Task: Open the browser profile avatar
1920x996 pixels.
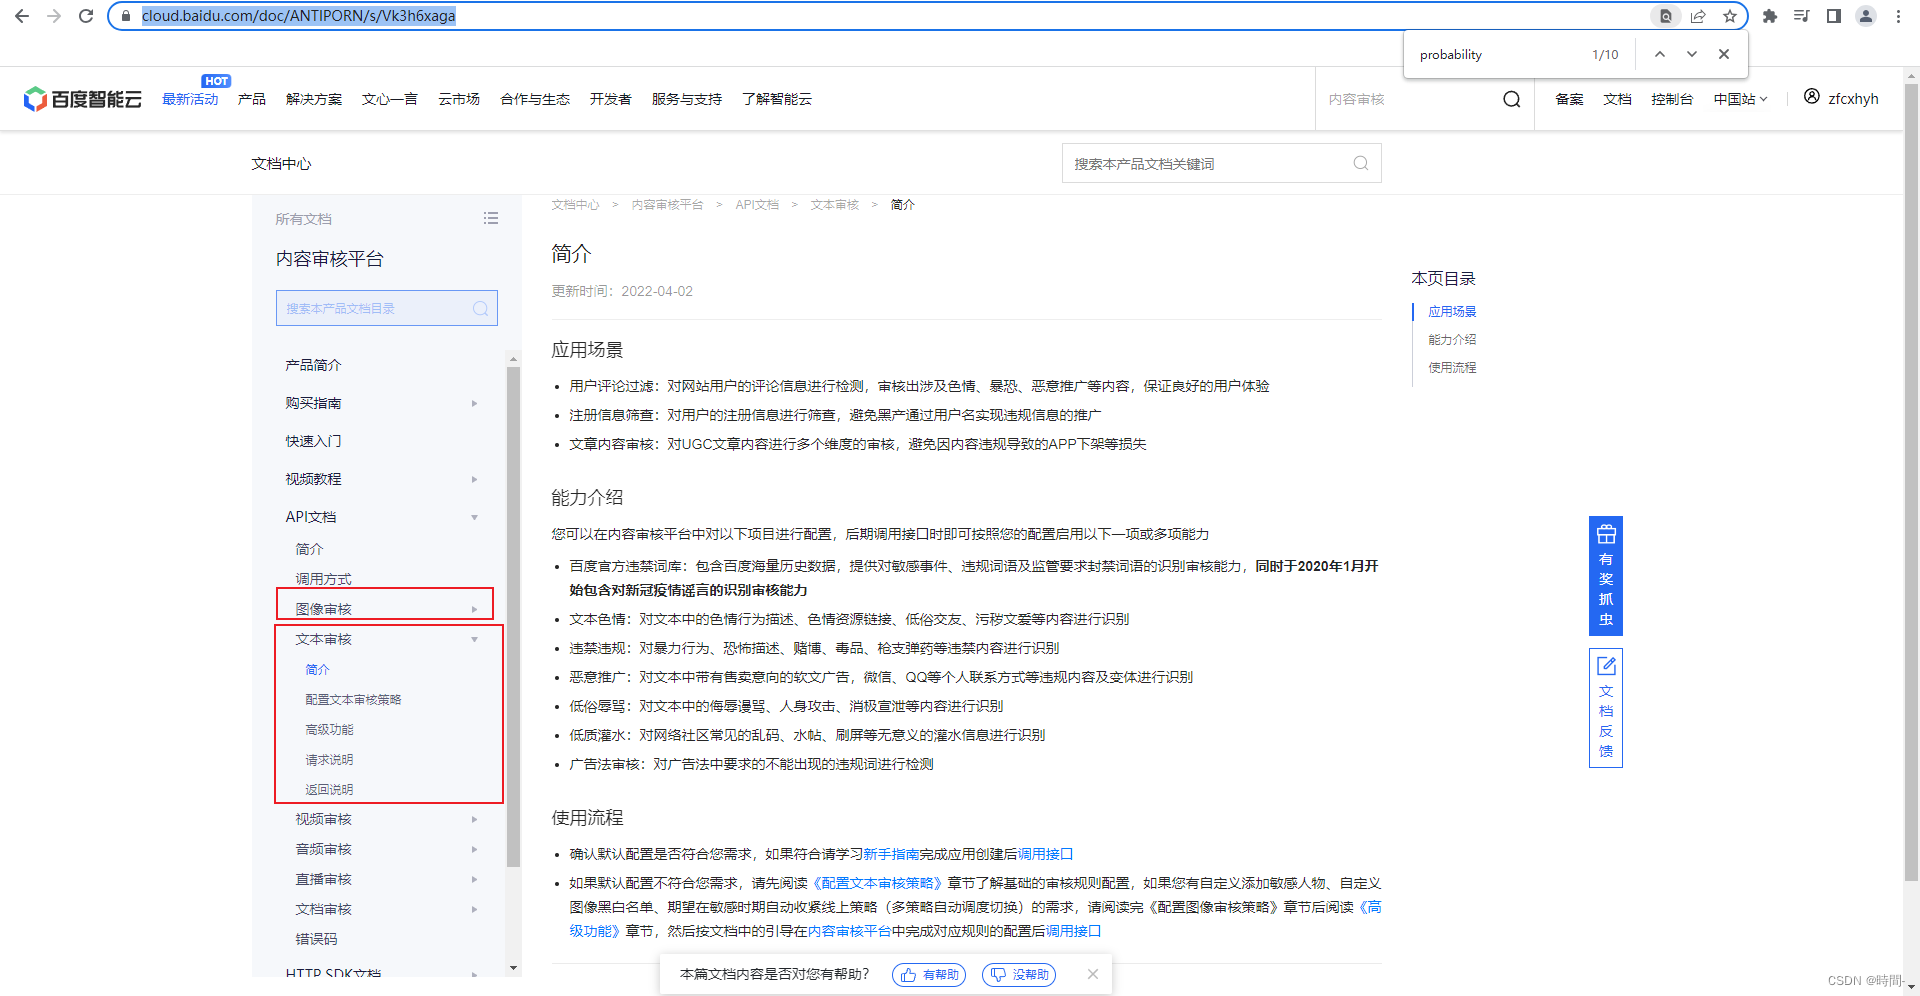Action: pos(1866,16)
